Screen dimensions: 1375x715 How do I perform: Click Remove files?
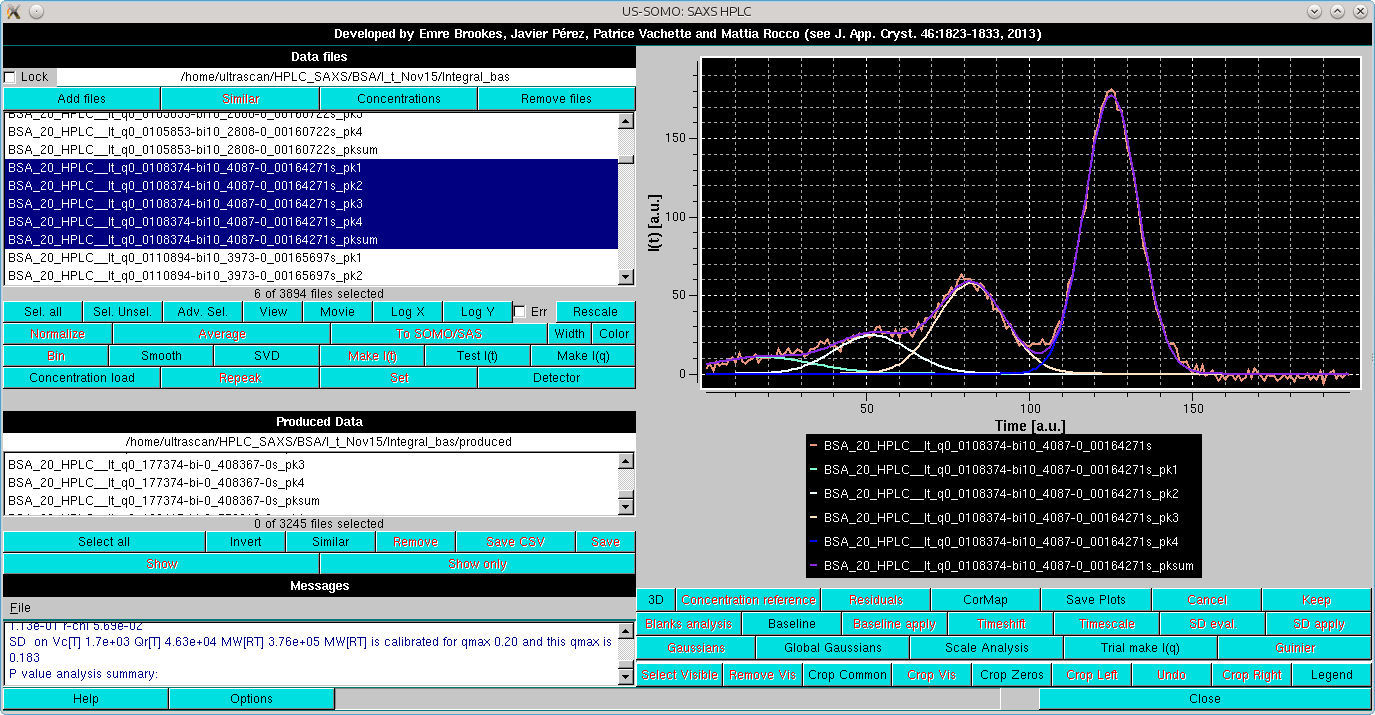click(x=556, y=99)
